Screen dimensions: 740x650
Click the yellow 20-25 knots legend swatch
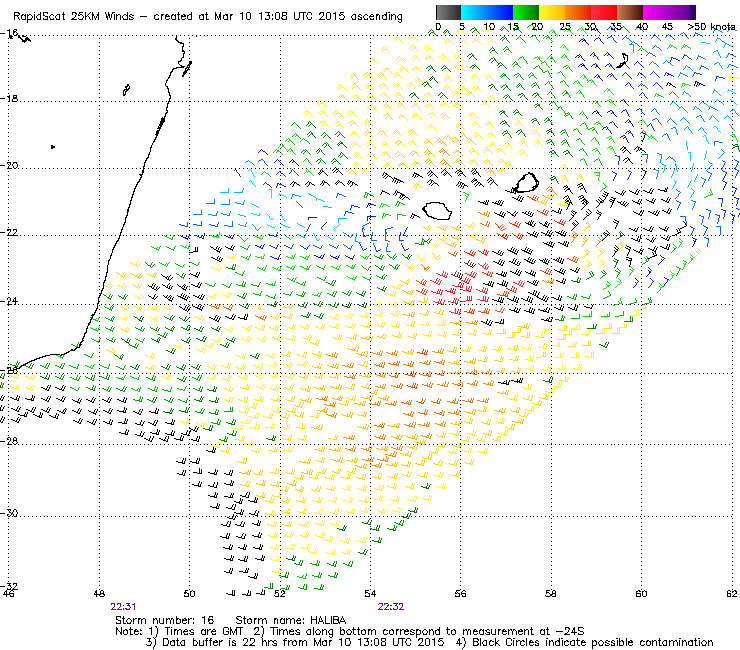point(552,12)
